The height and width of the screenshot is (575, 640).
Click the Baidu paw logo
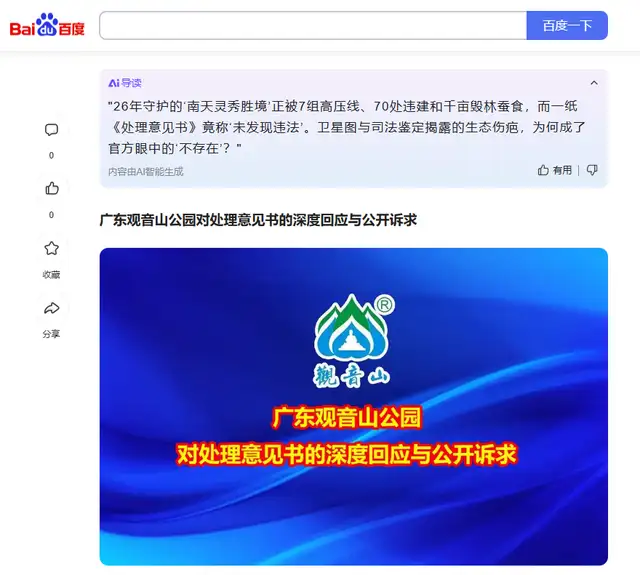47,25
